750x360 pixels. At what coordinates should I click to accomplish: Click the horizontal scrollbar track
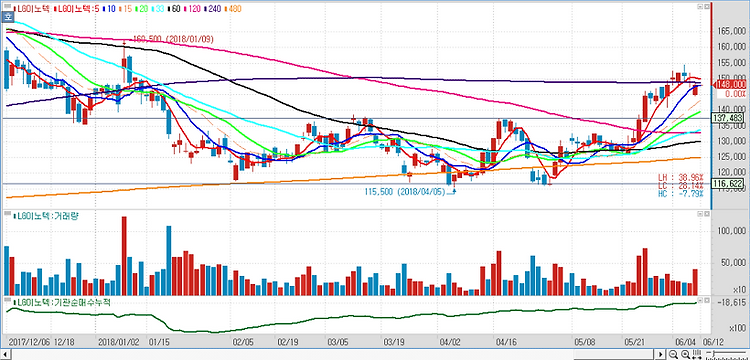(330, 355)
